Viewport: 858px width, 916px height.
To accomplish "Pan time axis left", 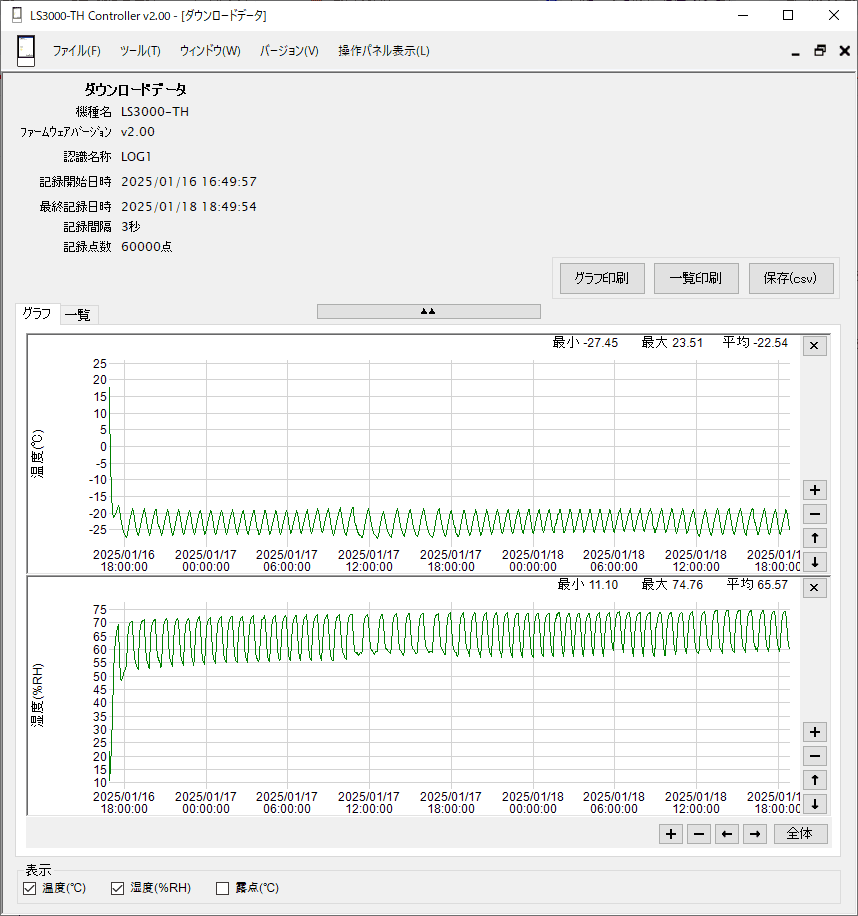I will pos(727,834).
